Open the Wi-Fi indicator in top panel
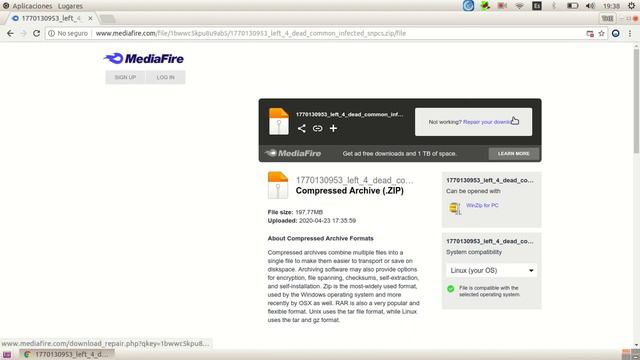 pyautogui.click(x=519, y=6)
